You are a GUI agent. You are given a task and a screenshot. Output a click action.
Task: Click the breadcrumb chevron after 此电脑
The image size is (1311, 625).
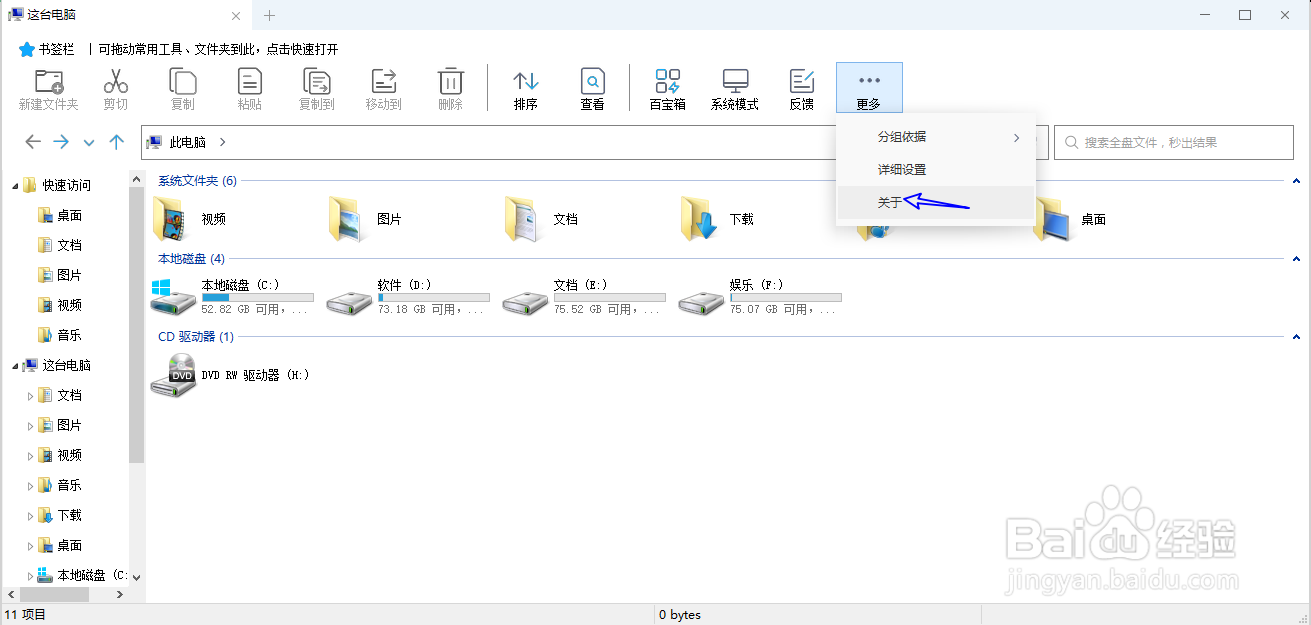point(222,142)
